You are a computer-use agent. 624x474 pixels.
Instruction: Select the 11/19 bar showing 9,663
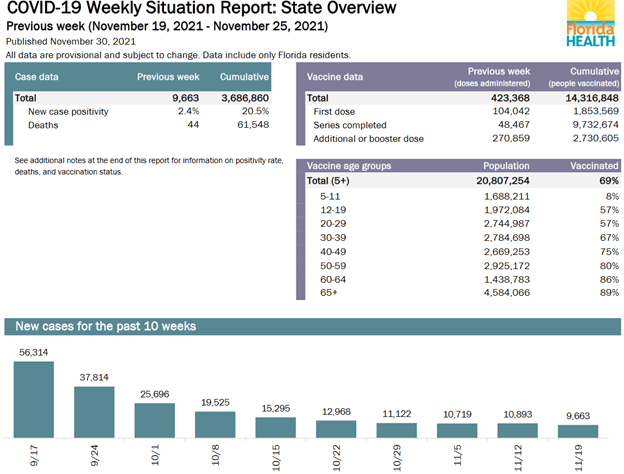click(x=577, y=431)
